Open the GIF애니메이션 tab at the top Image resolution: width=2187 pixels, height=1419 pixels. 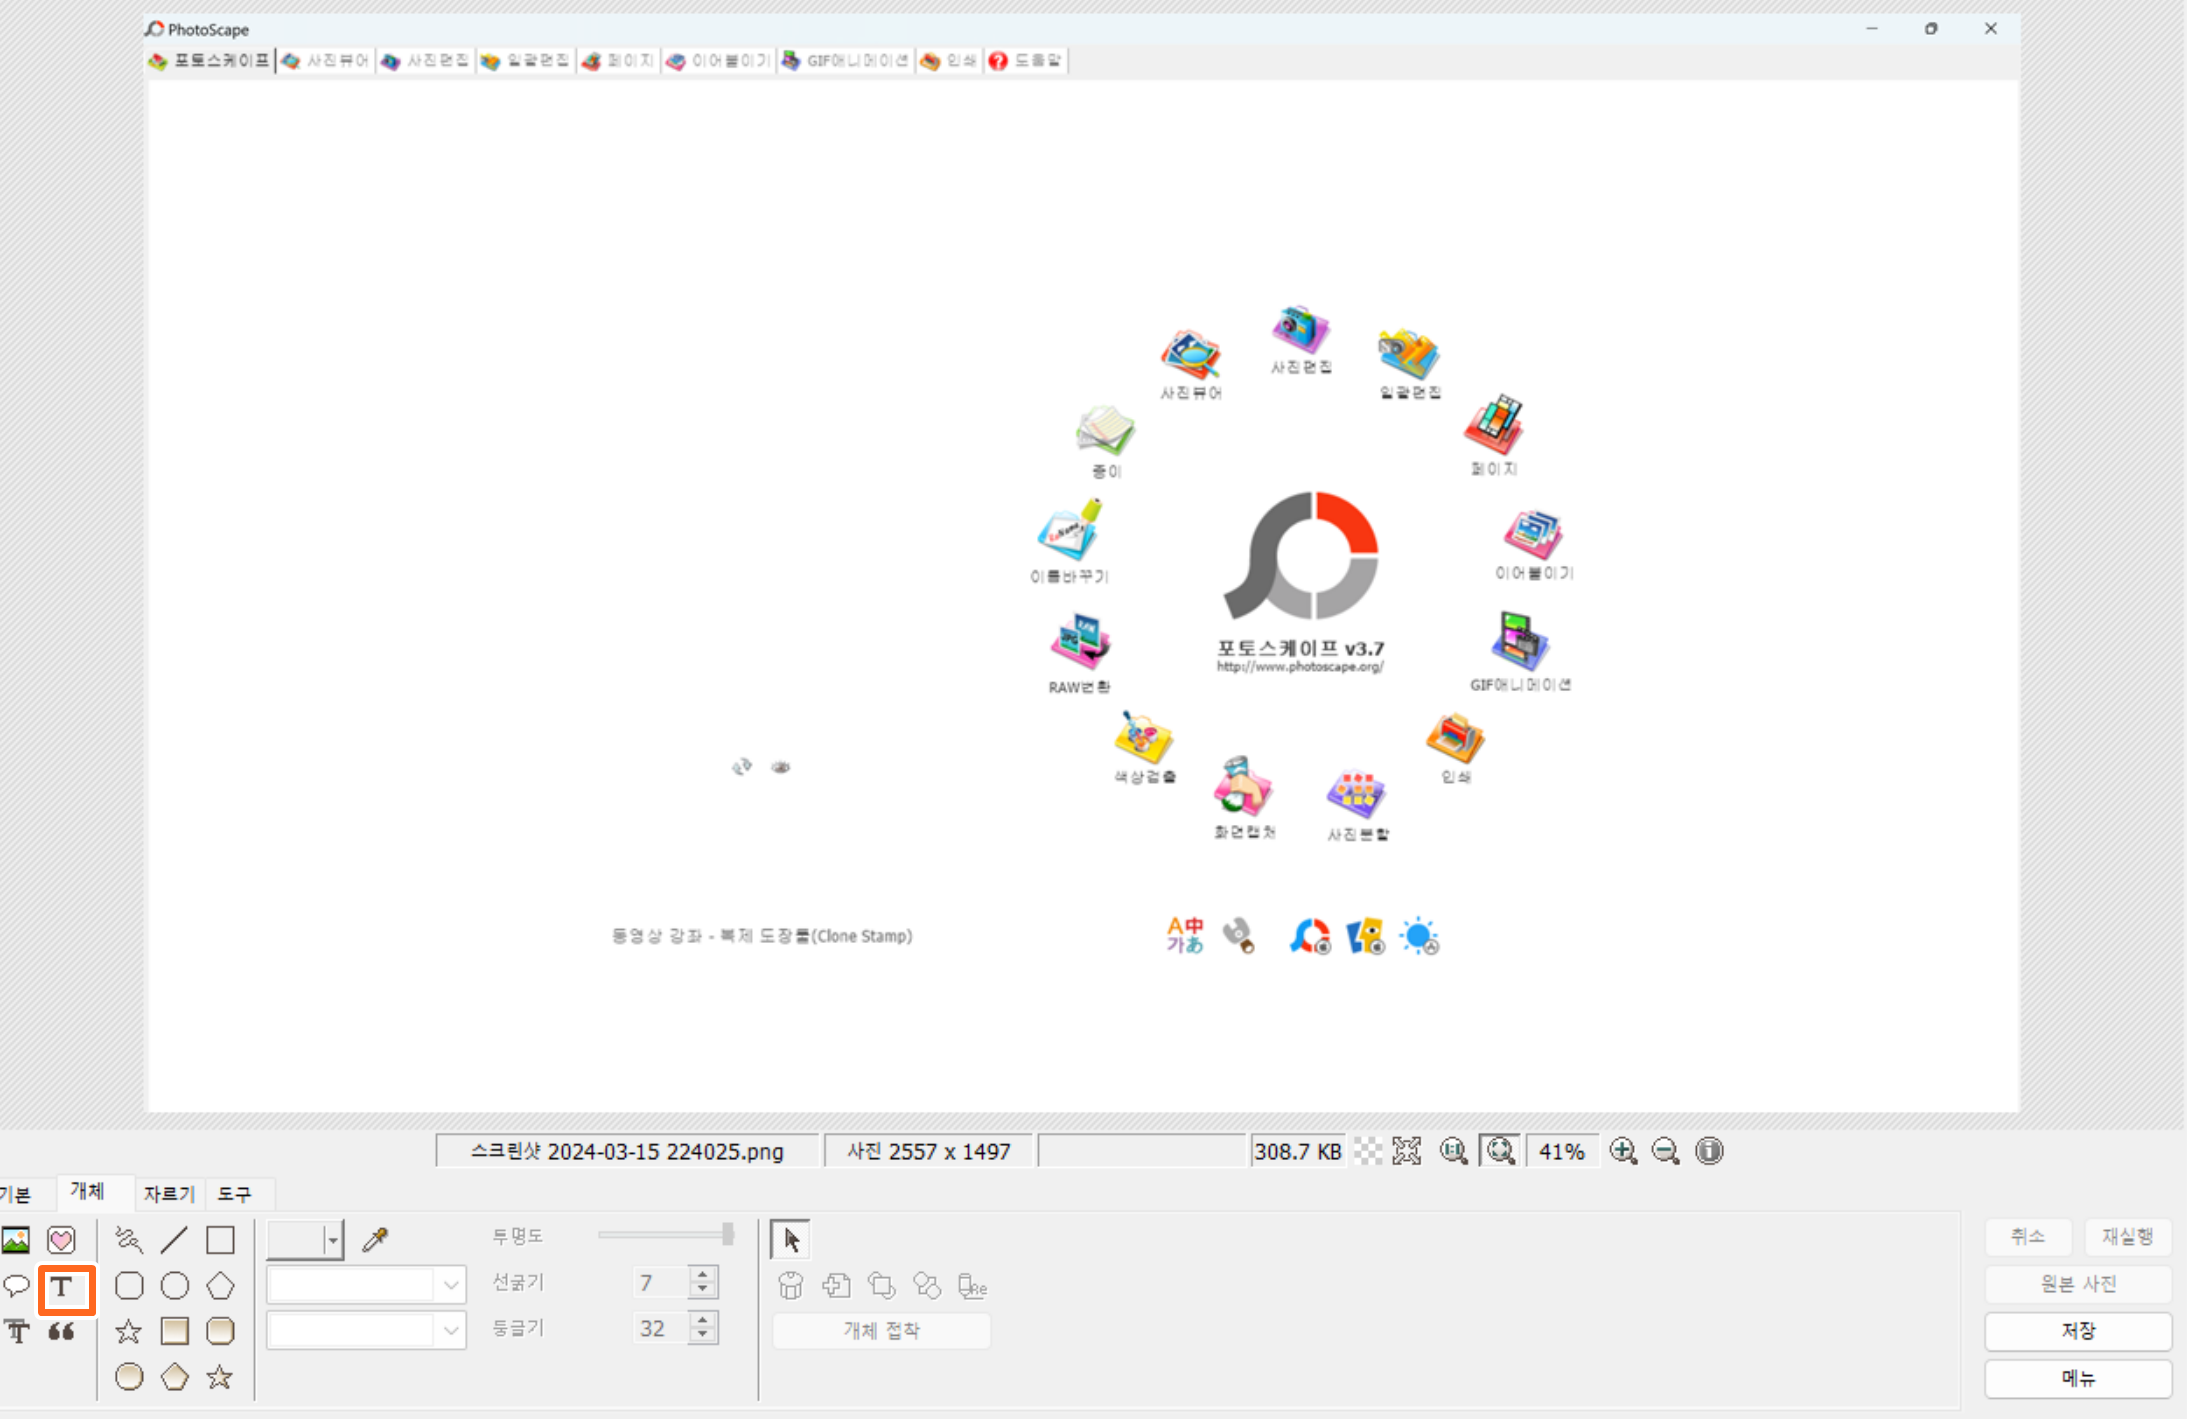845,60
